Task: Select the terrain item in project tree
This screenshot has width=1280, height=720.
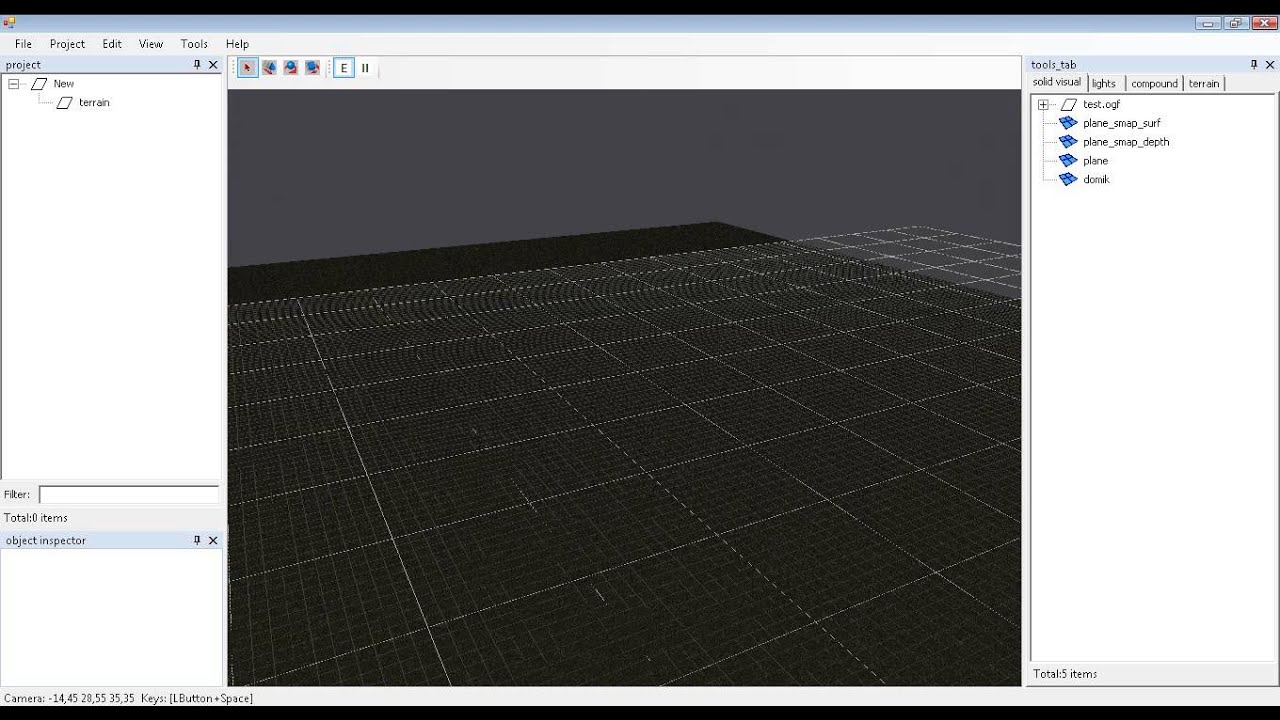Action: tap(94, 103)
